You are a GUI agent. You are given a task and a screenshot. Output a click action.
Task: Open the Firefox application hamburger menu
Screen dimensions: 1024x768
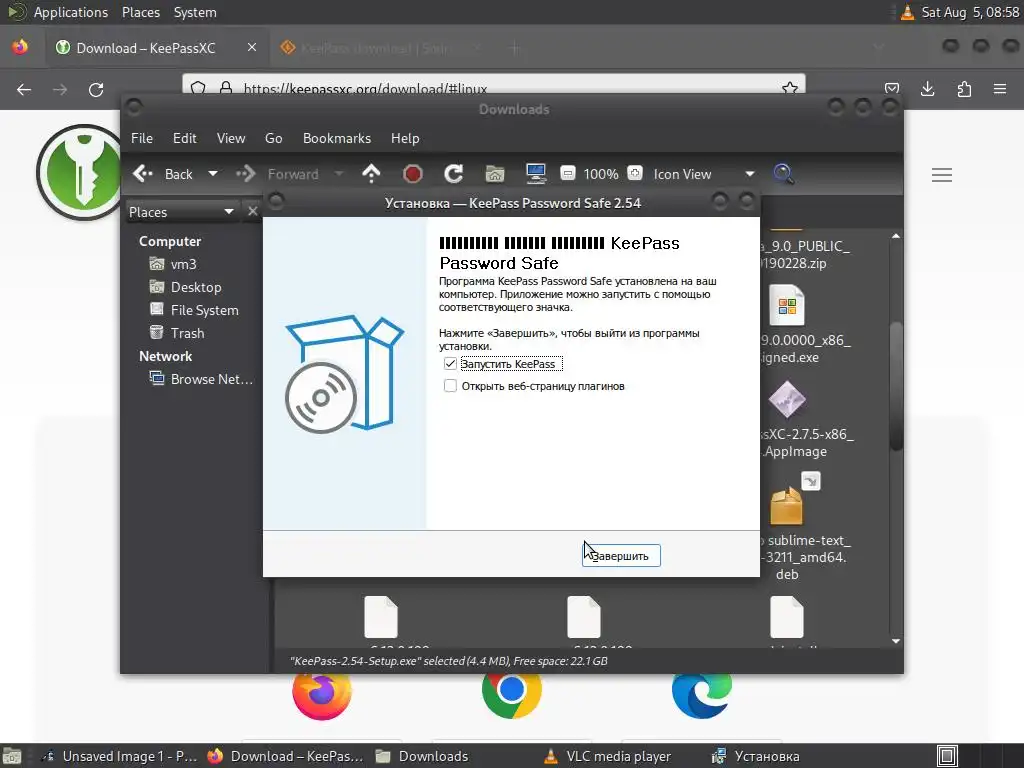1000,89
